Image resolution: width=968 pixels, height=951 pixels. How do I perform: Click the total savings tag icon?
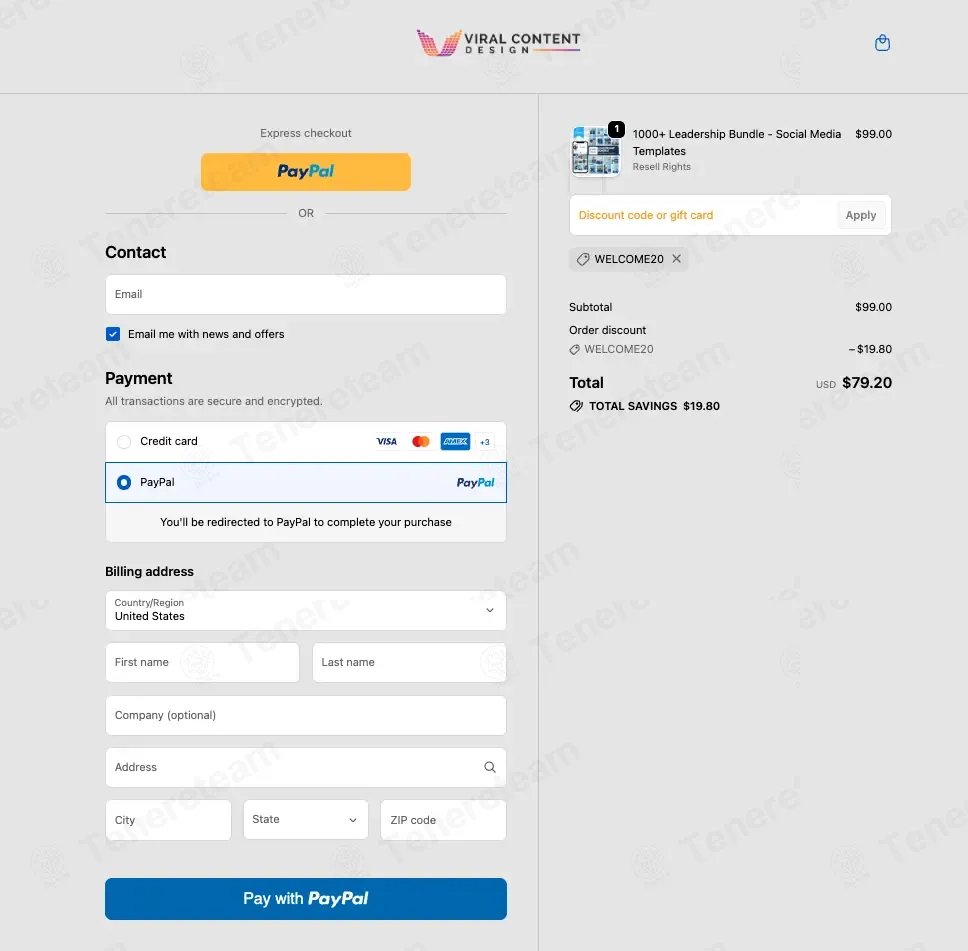click(x=576, y=406)
